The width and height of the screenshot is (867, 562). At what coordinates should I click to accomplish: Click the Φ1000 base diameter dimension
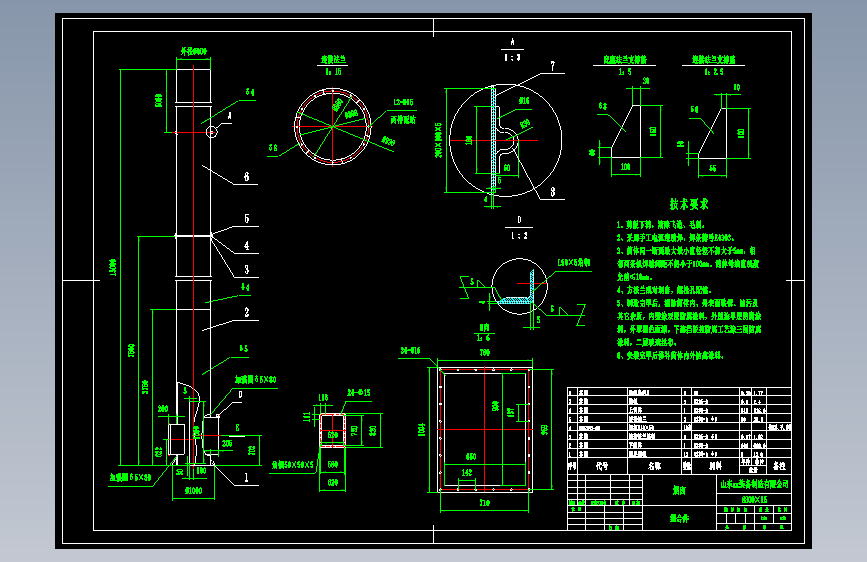tap(193, 491)
